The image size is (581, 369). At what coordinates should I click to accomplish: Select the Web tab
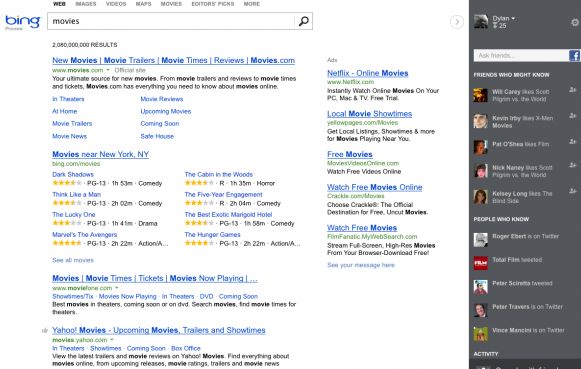point(59,4)
